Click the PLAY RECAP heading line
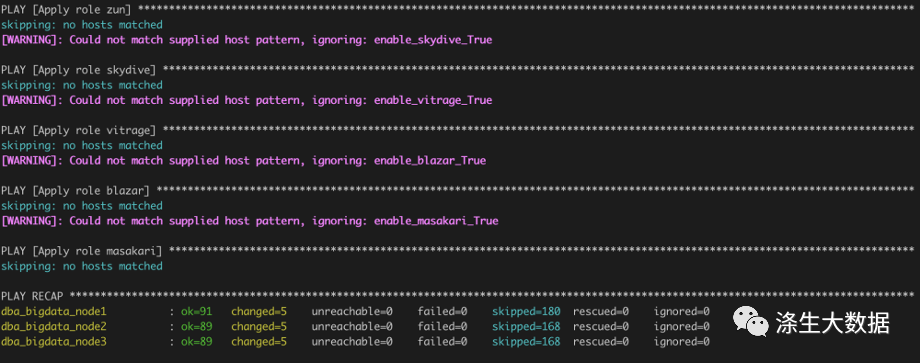The image size is (920, 364). click(460, 295)
